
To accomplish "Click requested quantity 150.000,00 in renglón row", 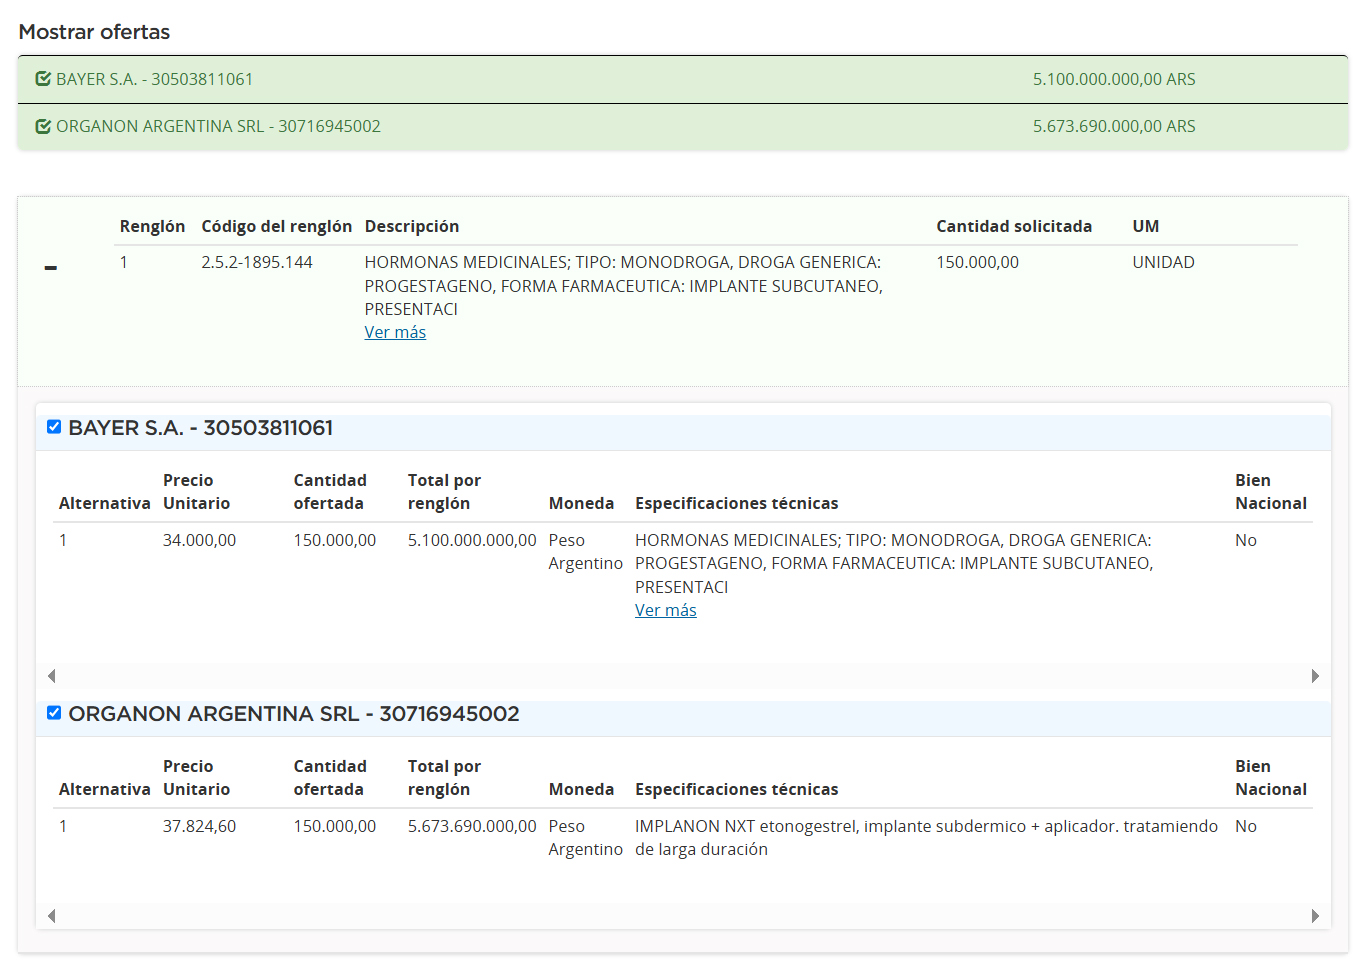I will [x=977, y=262].
